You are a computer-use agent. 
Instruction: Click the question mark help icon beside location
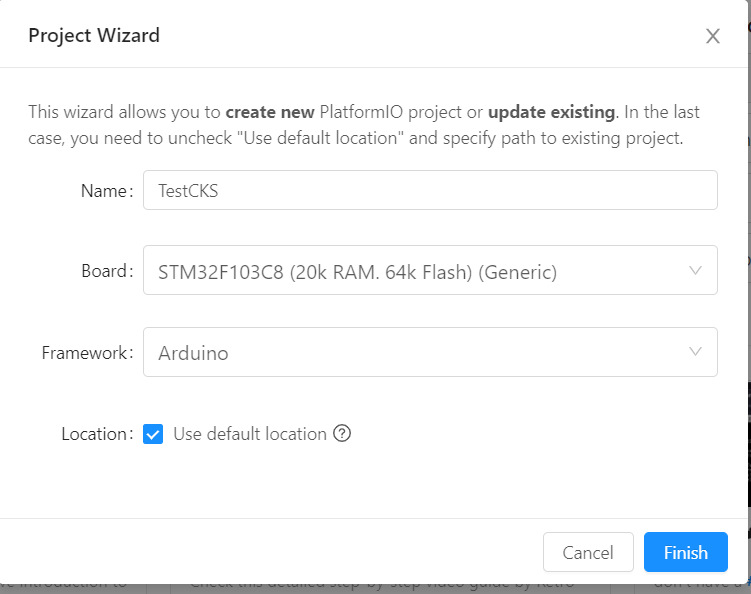click(x=342, y=434)
